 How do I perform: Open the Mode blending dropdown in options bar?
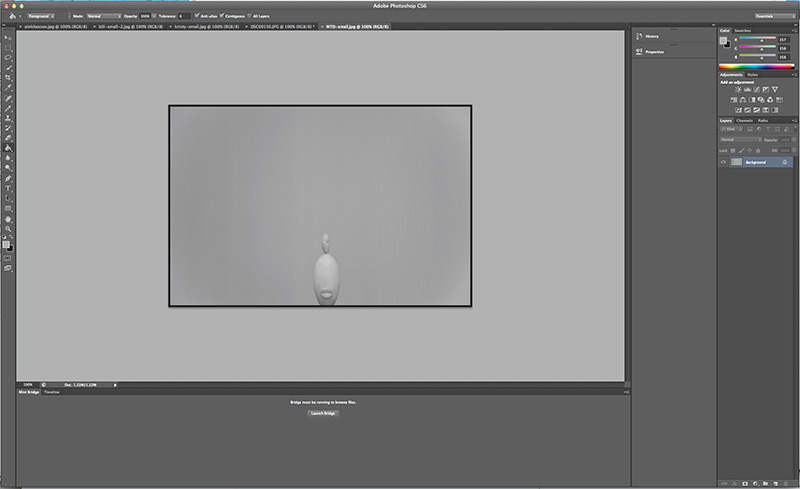[x=103, y=16]
